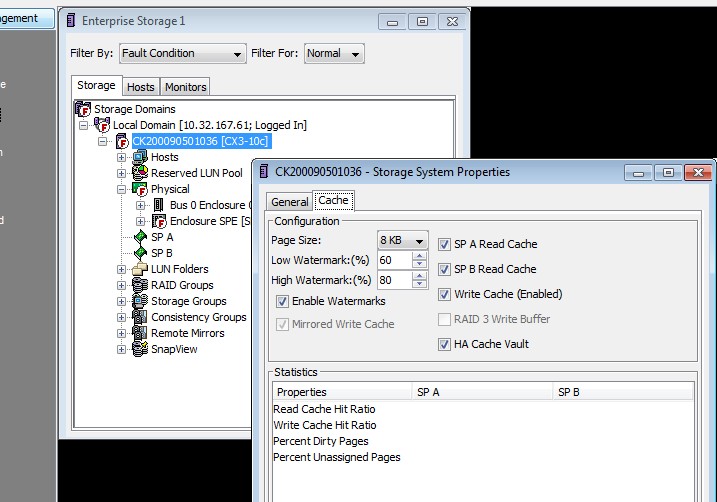The height and width of the screenshot is (502, 717).
Task: Expand the SnapView node
Action: [121, 349]
